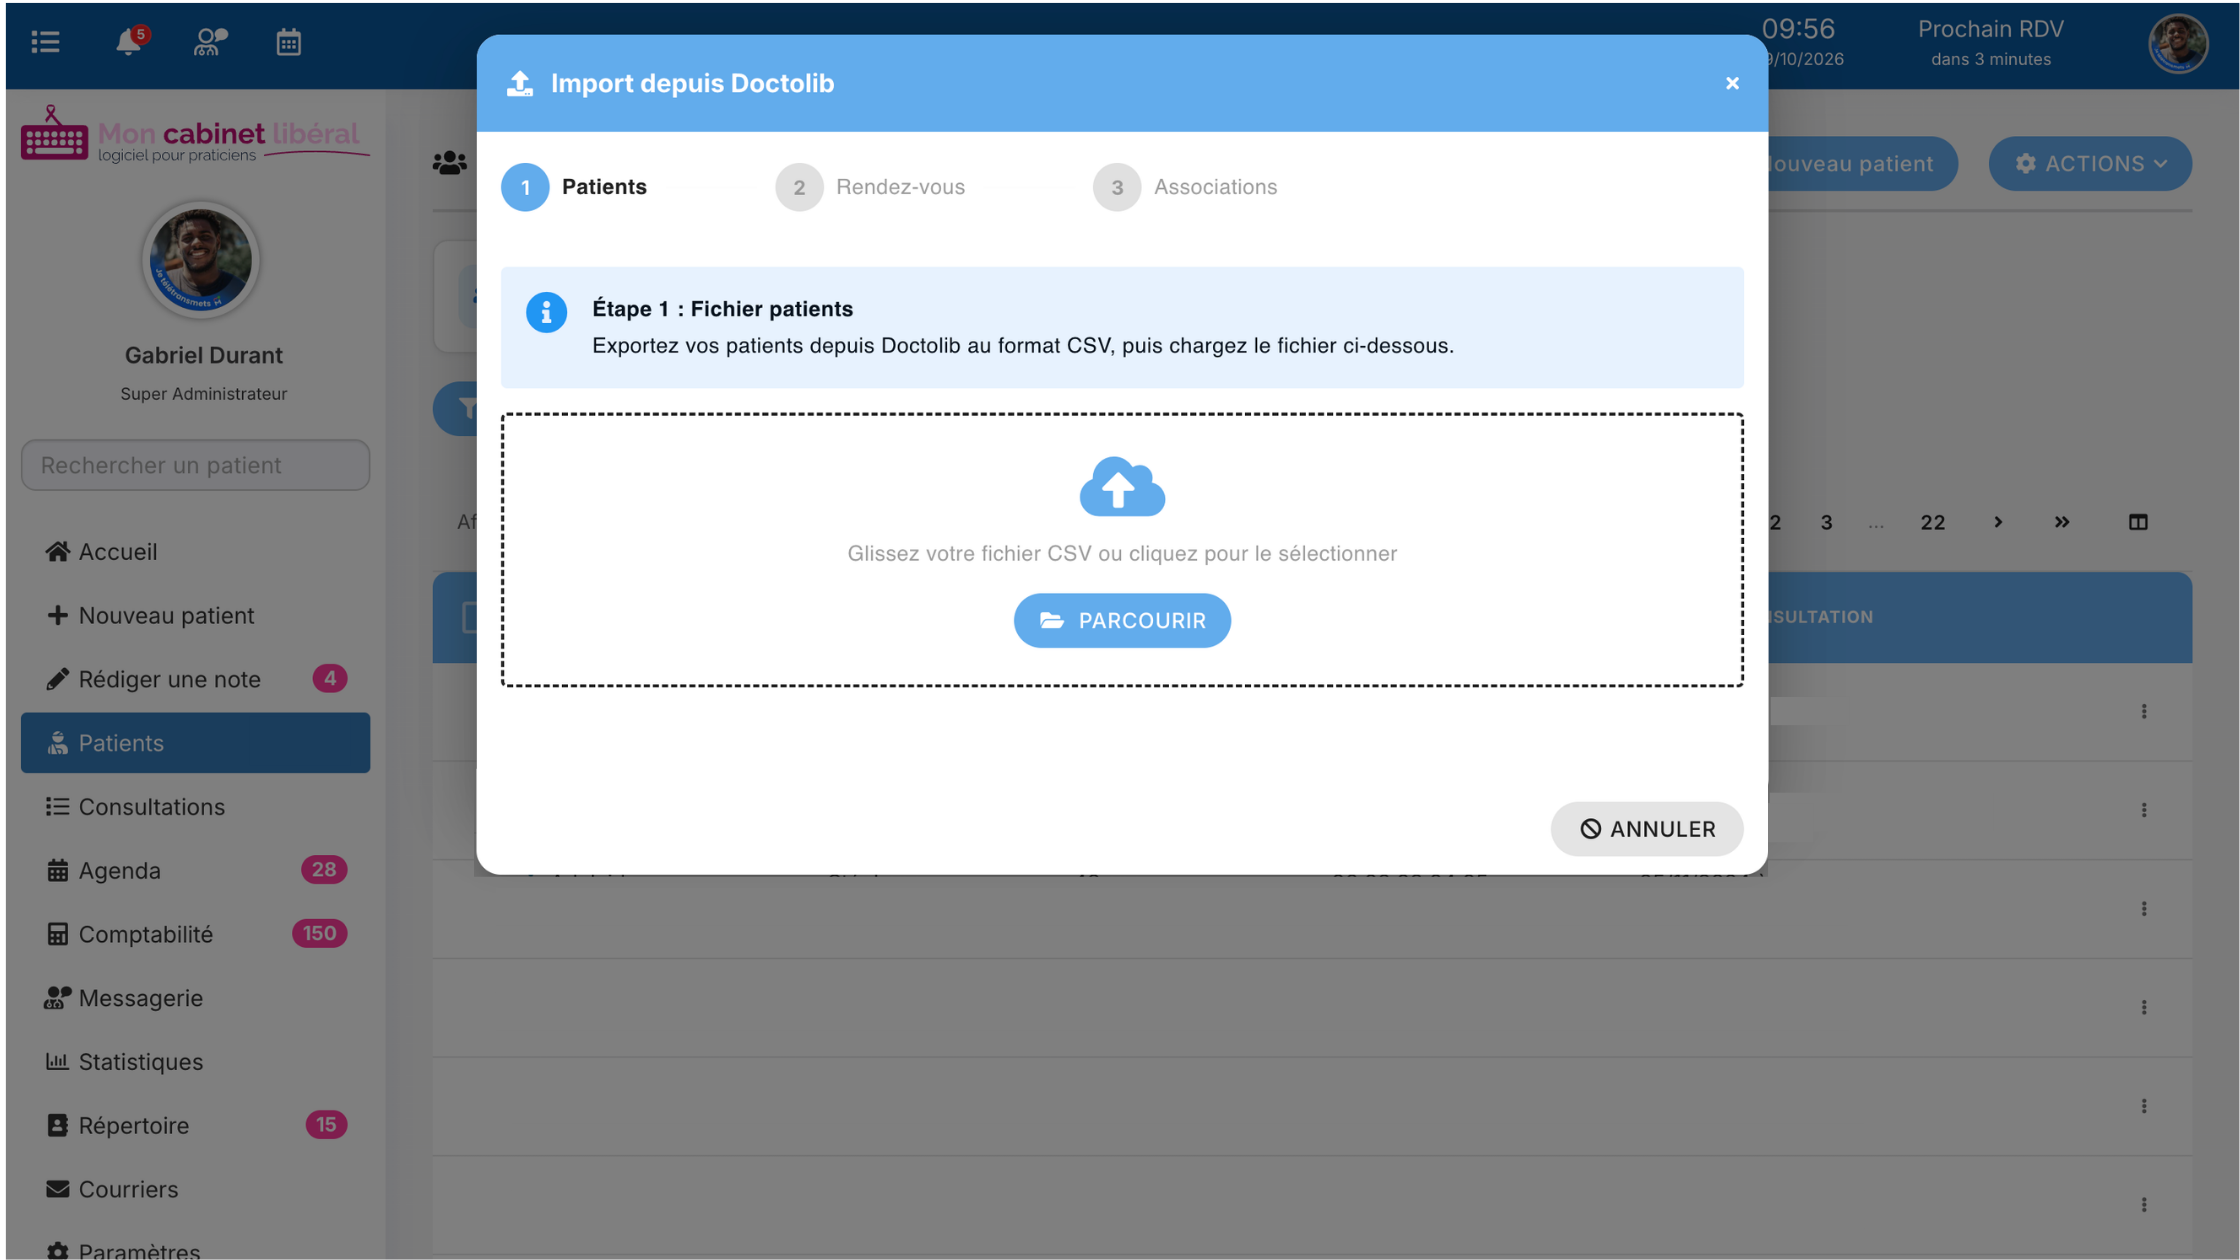Open Agenda in the sidebar
Screen dimensions: 2240x1260
(195, 870)
